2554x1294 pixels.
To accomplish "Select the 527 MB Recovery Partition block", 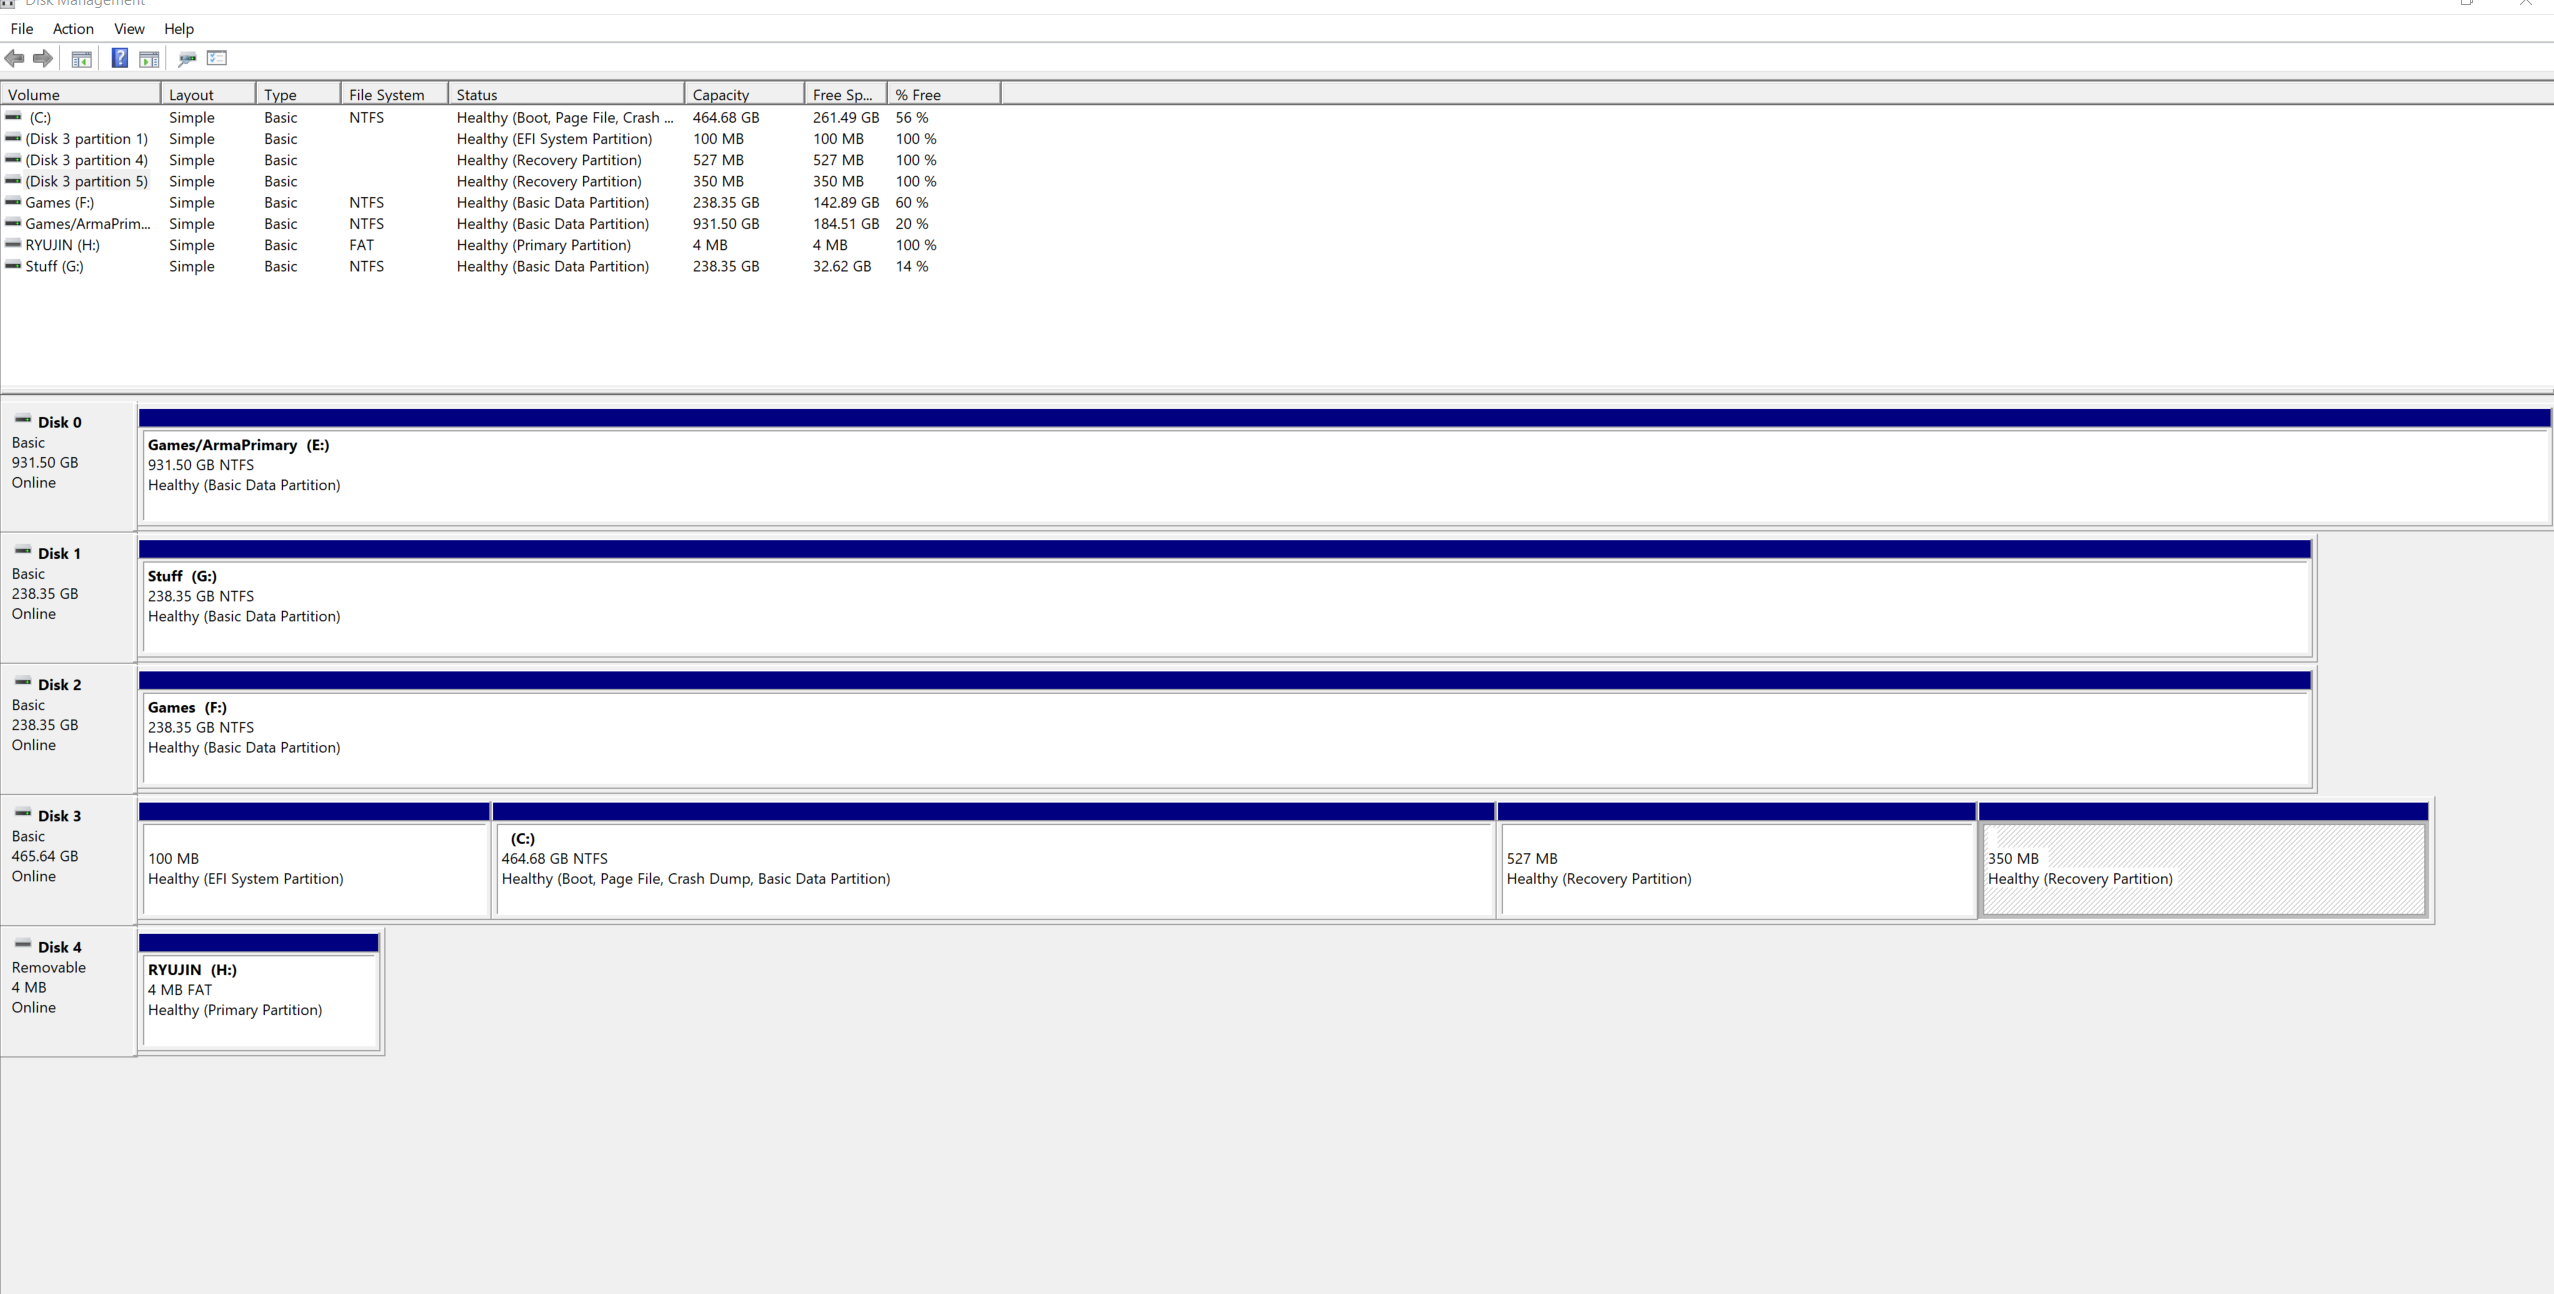I will click(1736, 868).
